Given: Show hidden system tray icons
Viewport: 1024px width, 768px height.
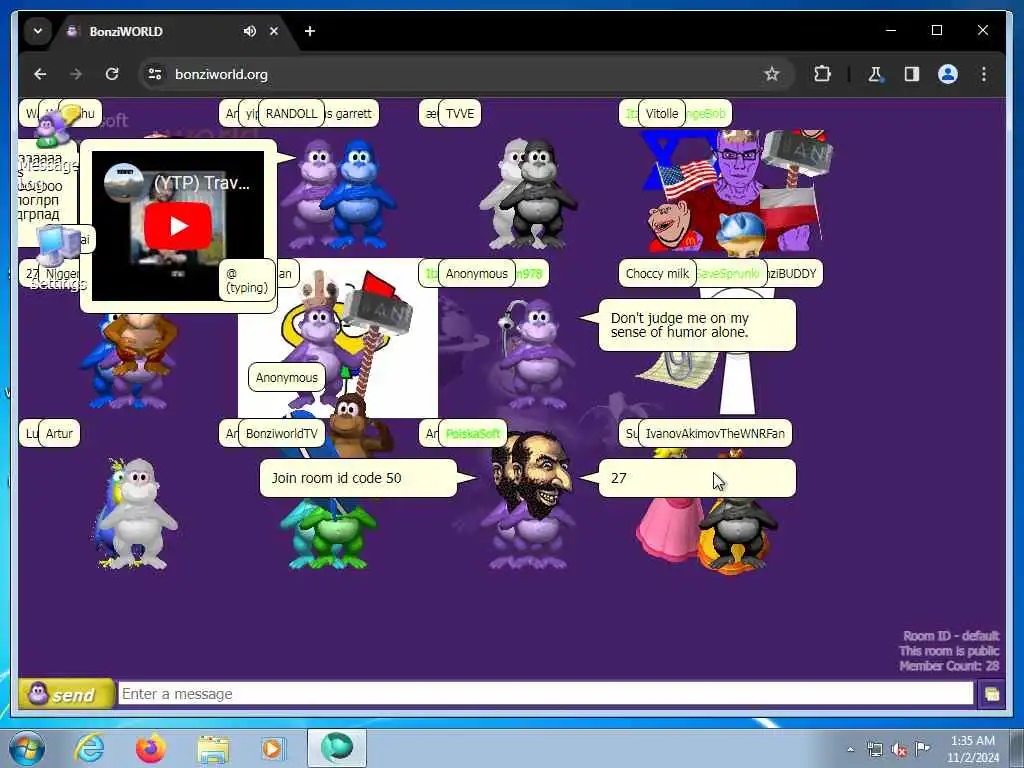Looking at the screenshot, I should point(850,749).
